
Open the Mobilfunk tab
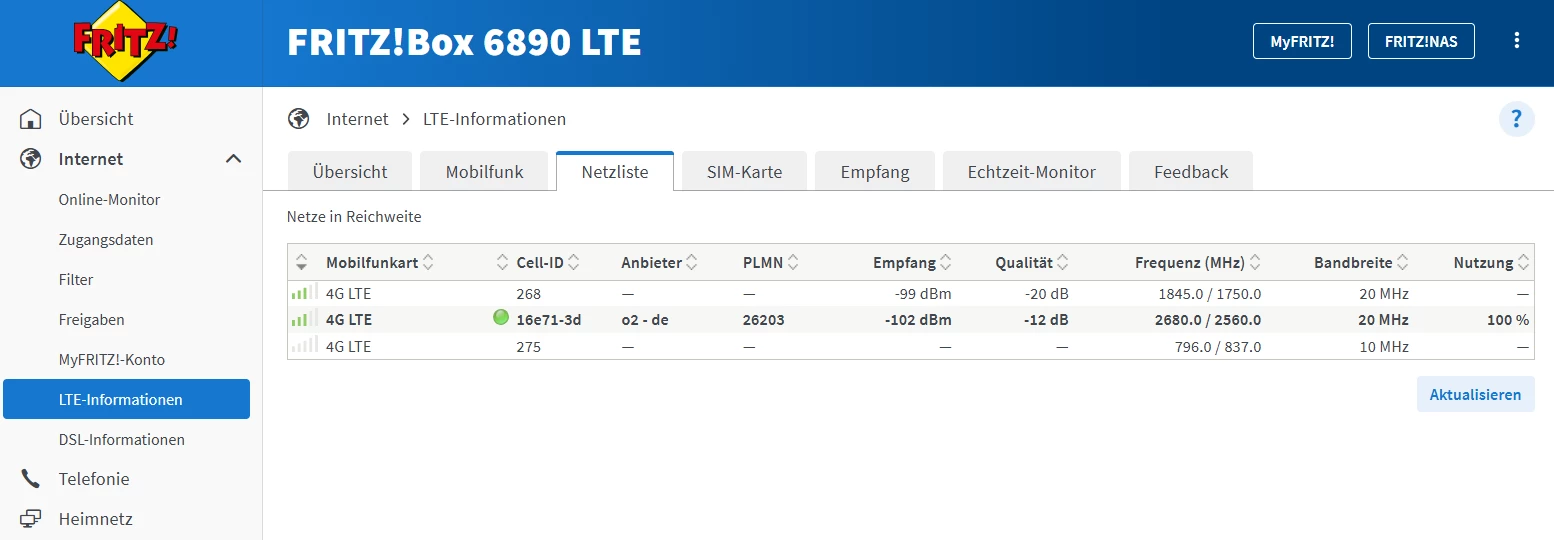tap(484, 171)
